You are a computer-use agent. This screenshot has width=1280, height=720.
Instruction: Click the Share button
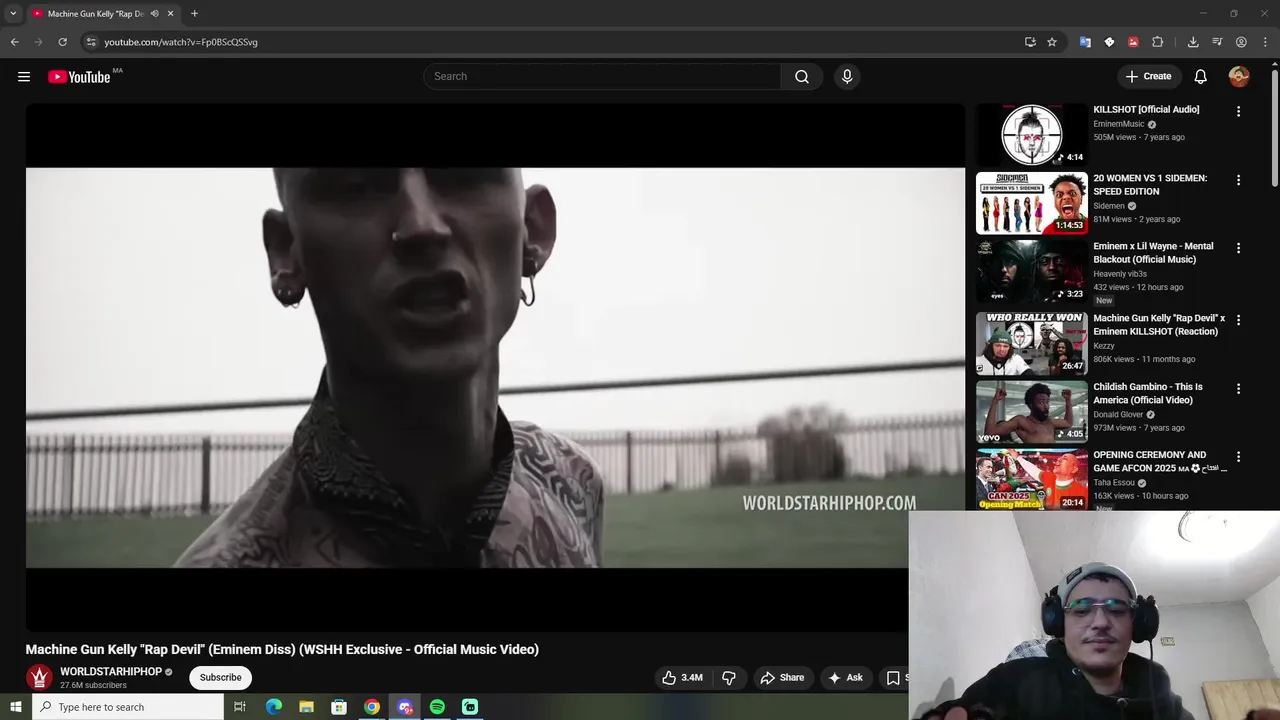pos(782,678)
